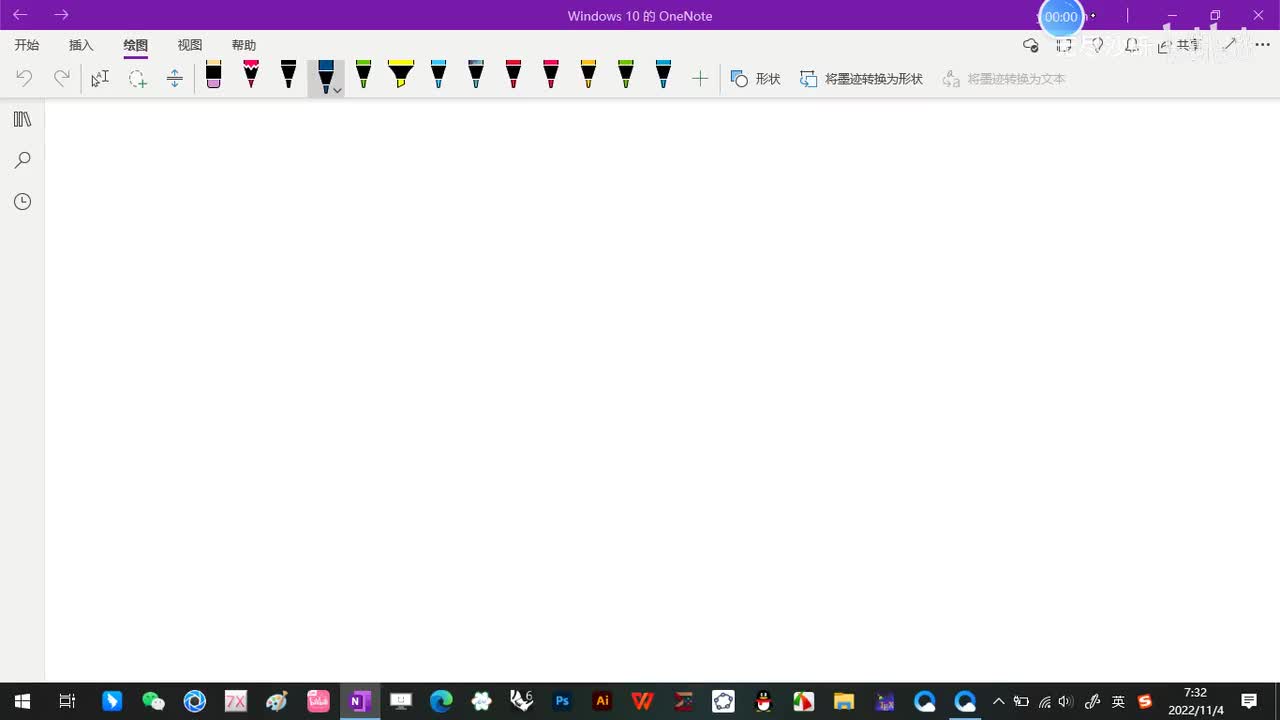Viewport: 1280px width, 720px height.
Task: Open the more options ellipsis menu
Action: (x=1262, y=45)
